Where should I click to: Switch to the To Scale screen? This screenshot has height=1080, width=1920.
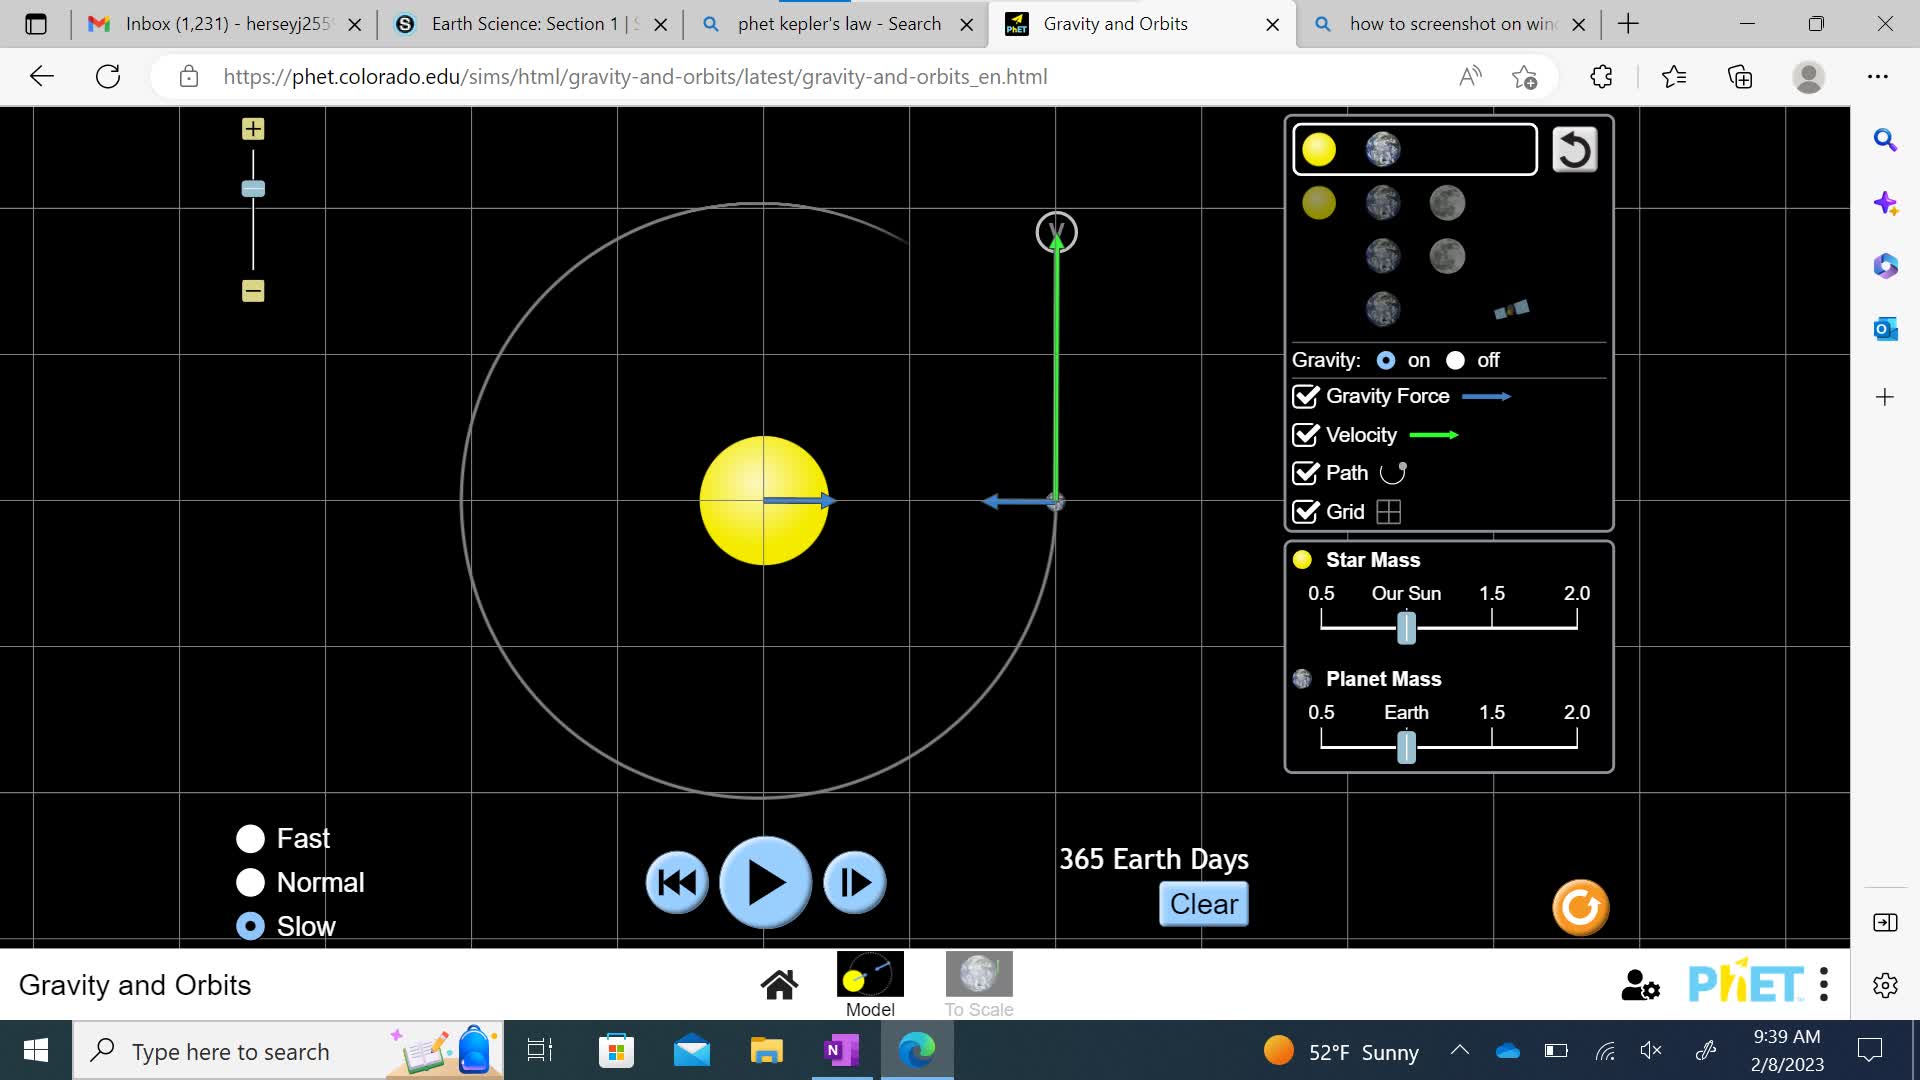click(x=979, y=985)
